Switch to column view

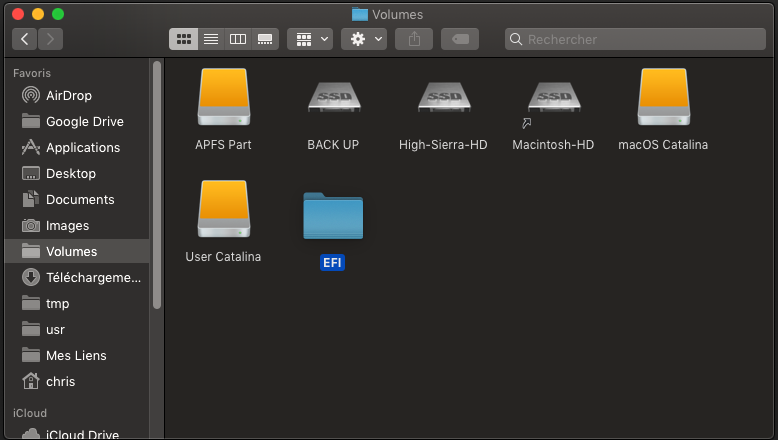(x=238, y=39)
